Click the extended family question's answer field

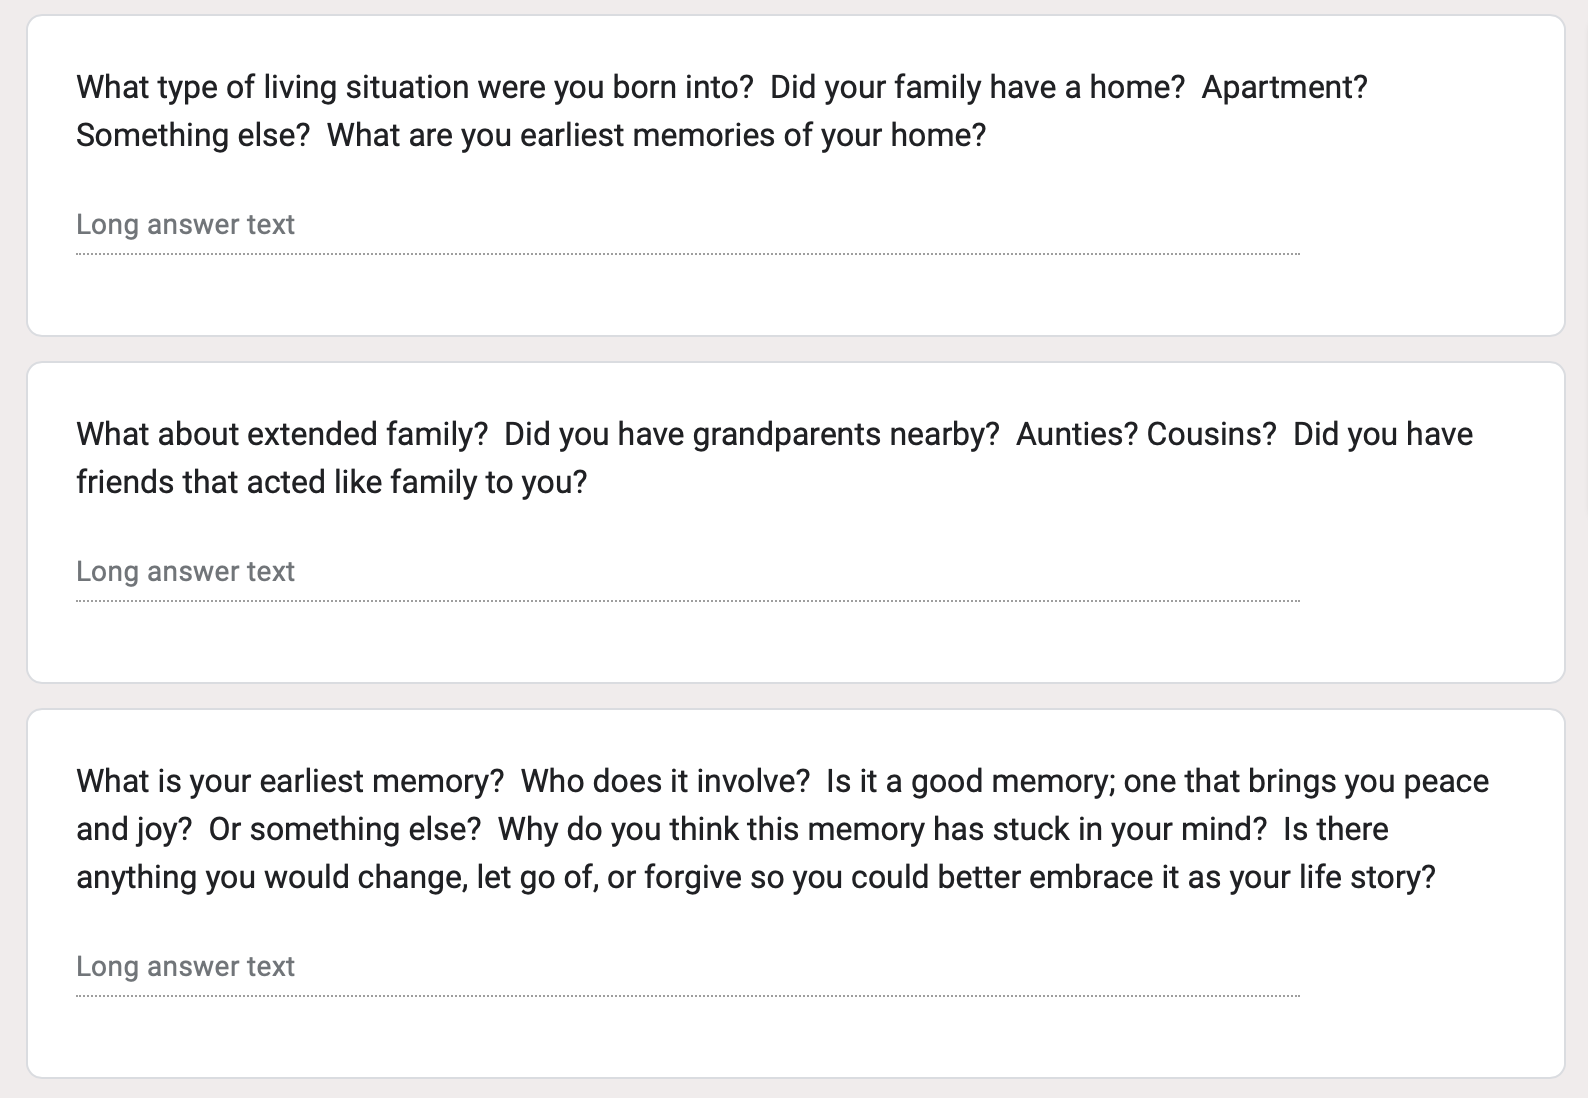(688, 572)
